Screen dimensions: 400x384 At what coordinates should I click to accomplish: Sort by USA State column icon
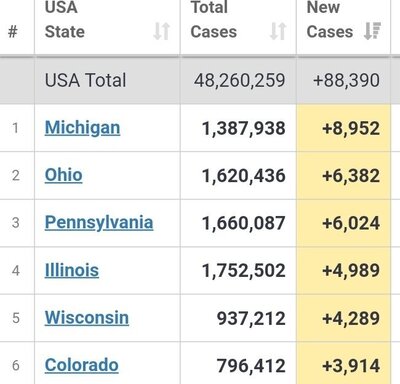click(162, 32)
